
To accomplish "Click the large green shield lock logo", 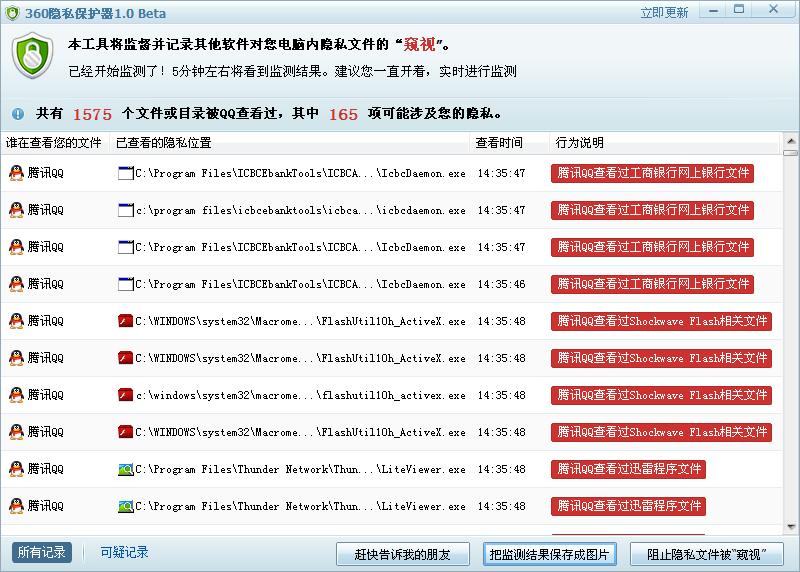I will click(x=33, y=56).
